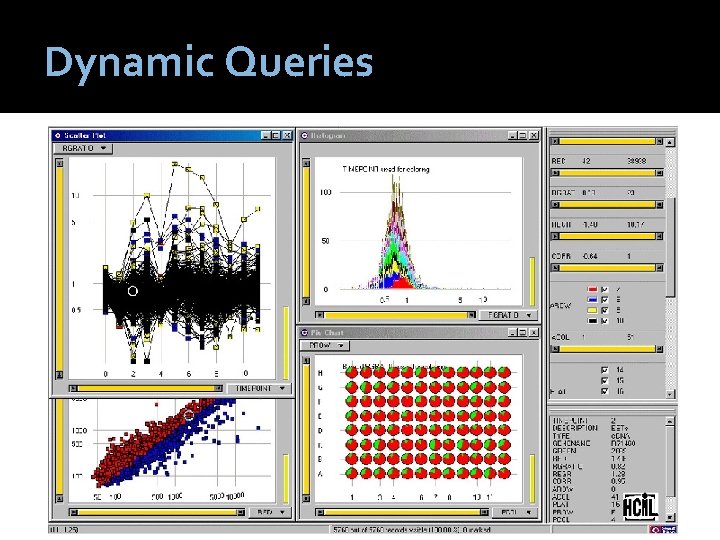
Task: Click the yellow color swatch
Action: tap(592, 310)
